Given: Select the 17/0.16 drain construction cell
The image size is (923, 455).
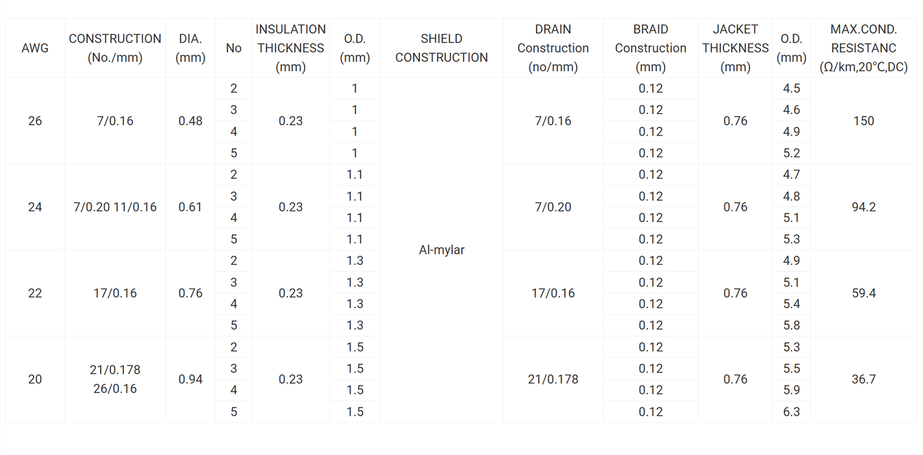Looking at the screenshot, I should point(553,293).
